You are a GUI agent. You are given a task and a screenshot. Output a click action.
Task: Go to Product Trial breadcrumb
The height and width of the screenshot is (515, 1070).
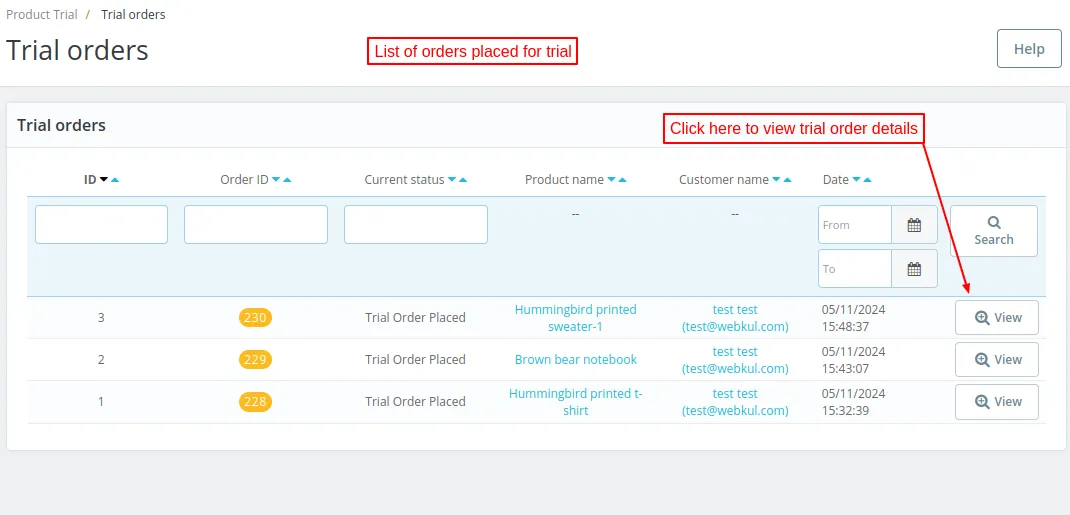pyautogui.click(x=41, y=15)
